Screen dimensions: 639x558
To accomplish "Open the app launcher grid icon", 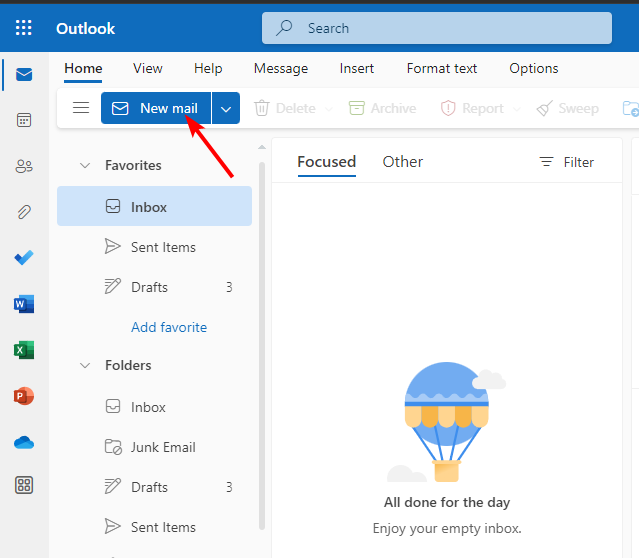I will [x=24, y=28].
